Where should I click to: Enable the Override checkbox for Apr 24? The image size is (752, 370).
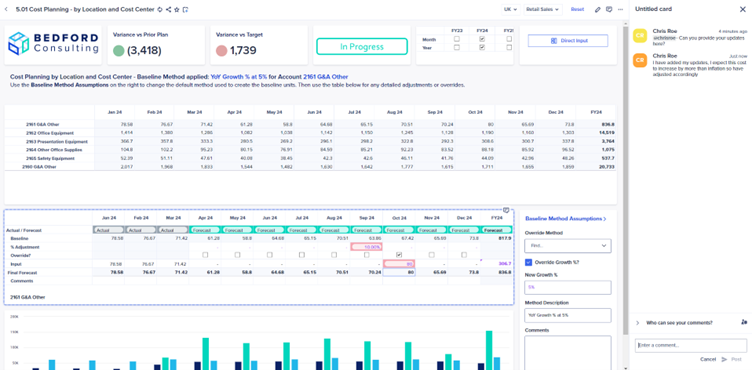(205, 255)
